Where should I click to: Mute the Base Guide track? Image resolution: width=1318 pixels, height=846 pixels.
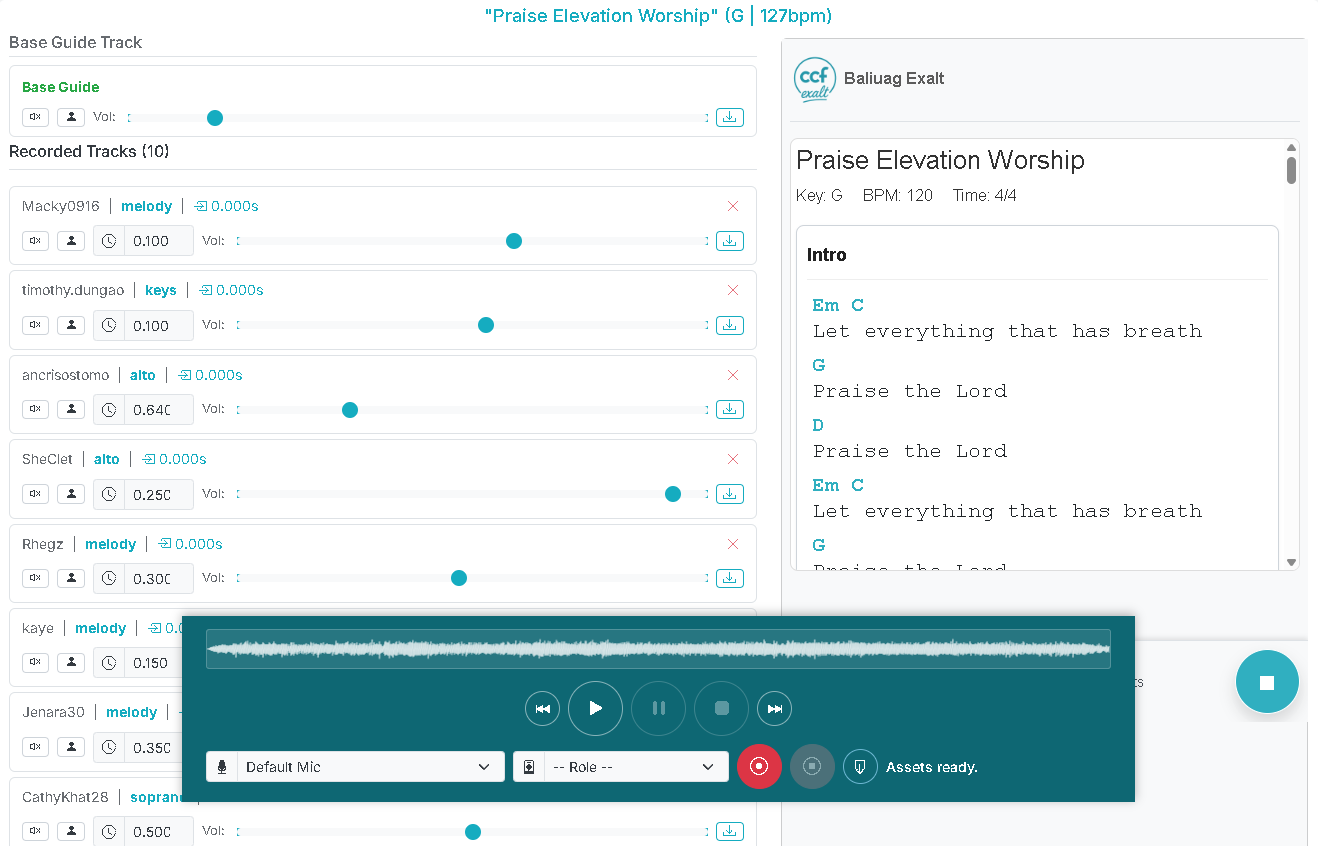(x=36, y=117)
